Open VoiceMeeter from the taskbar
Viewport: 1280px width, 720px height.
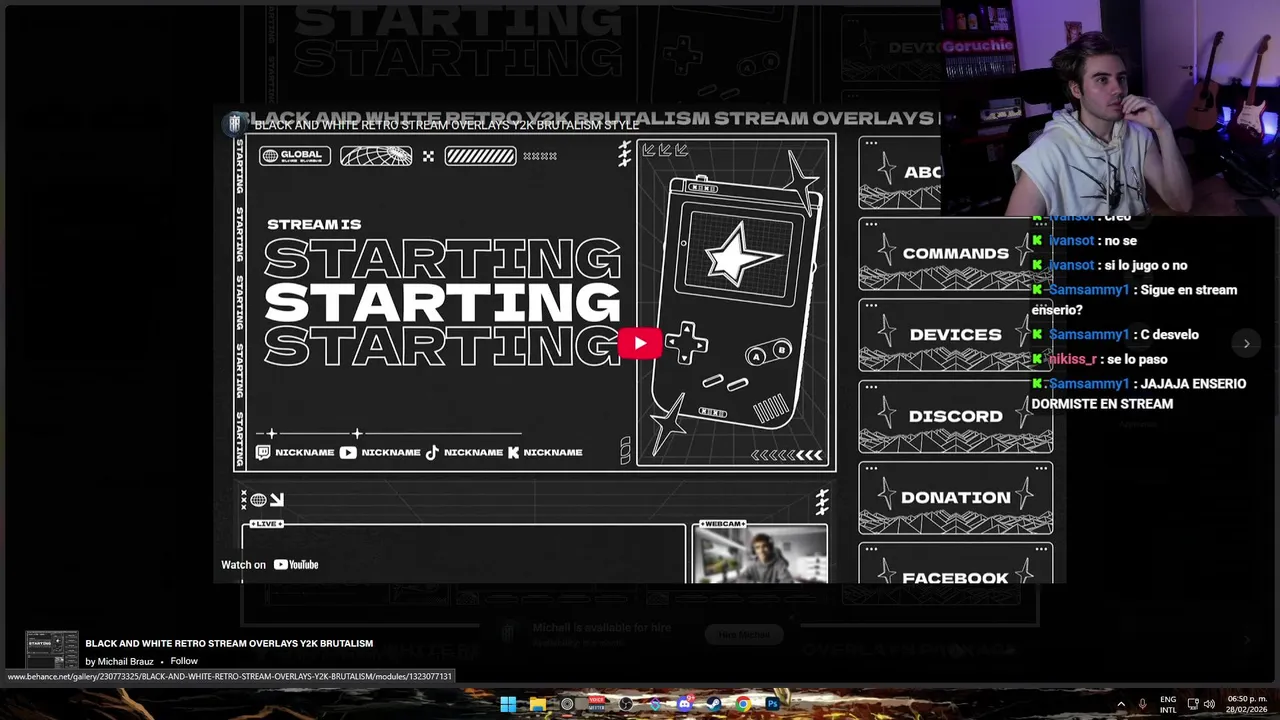[x=597, y=704]
